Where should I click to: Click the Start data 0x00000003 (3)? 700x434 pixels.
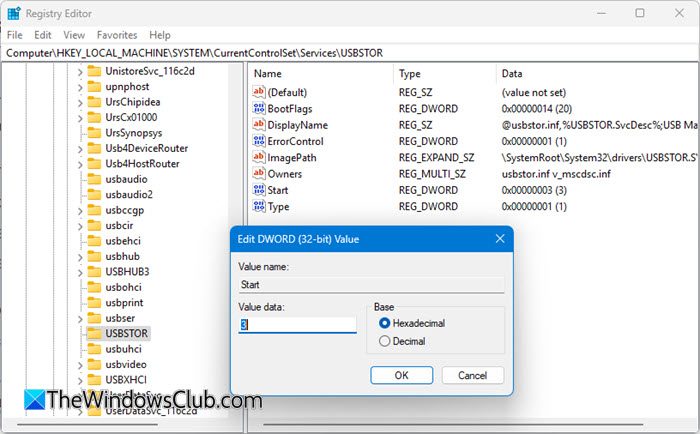pyautogui.click(x=534, y=190)
